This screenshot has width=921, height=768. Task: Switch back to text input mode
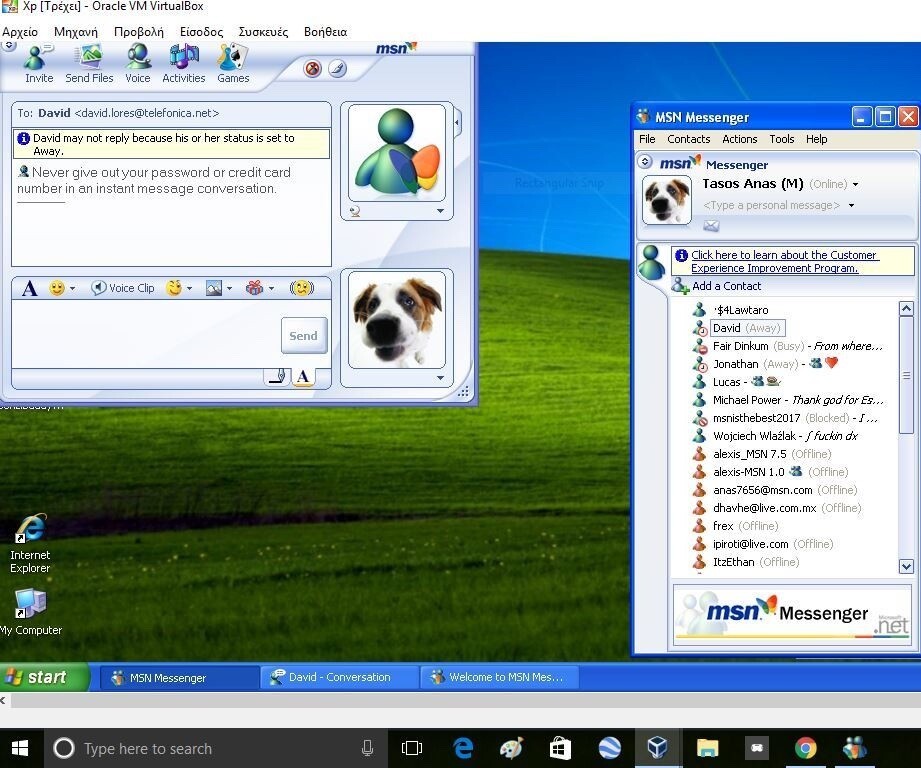[301, 377]
